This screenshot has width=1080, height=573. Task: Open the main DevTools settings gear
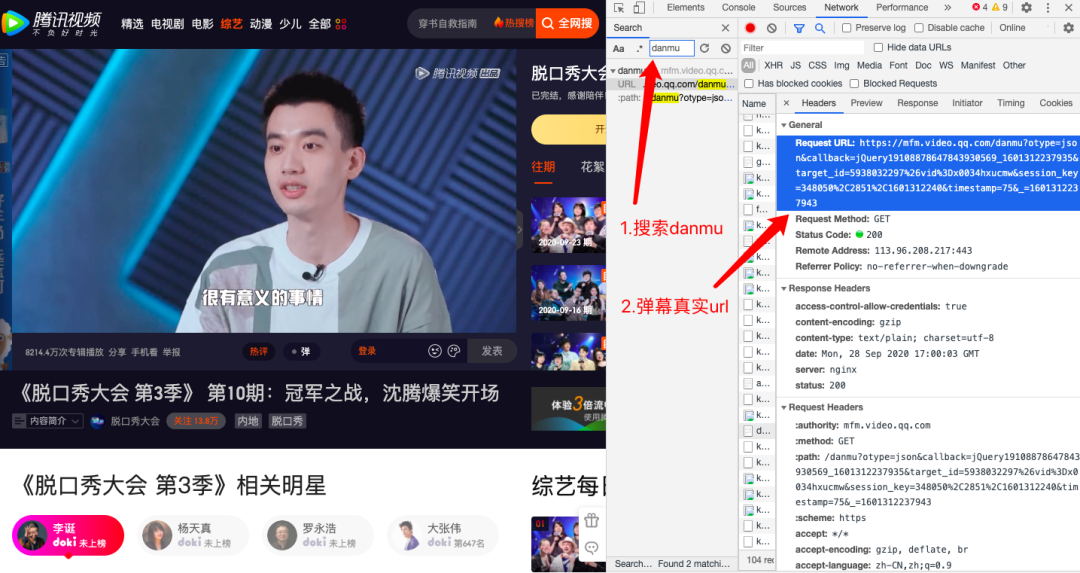(1026, 8)
